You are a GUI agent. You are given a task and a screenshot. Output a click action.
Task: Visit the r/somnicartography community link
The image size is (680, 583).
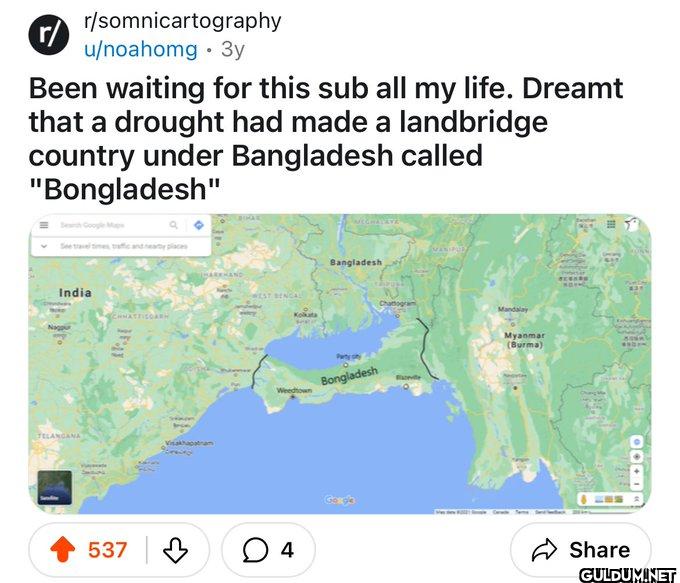coord(183,21)
